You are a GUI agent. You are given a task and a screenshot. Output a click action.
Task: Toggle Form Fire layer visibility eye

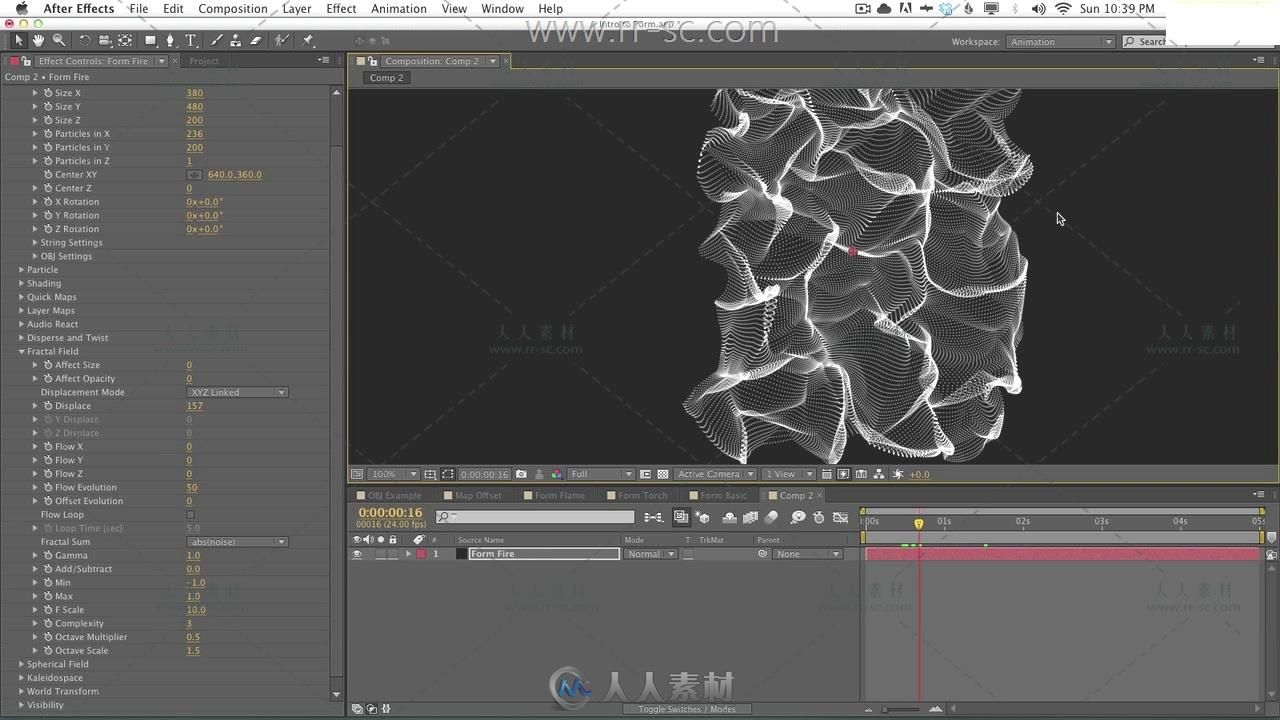pos(357,554)
